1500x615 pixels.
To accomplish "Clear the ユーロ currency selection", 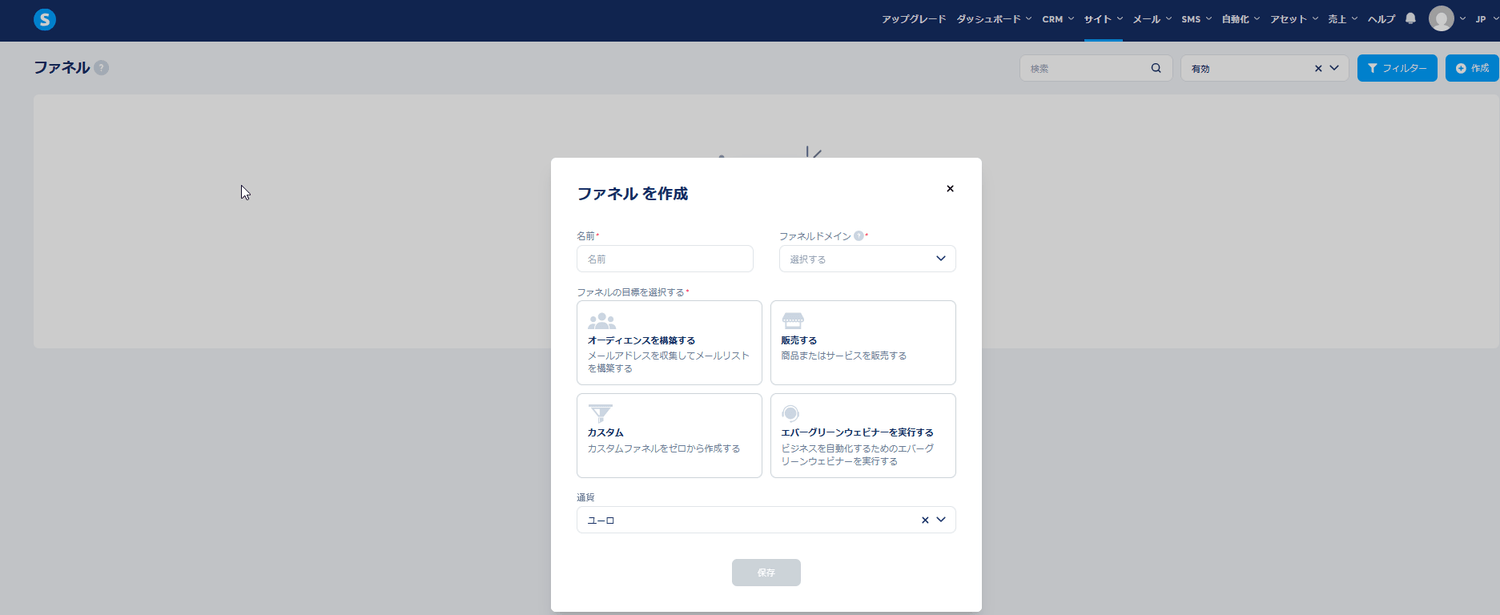I will [x=925, y=520].
